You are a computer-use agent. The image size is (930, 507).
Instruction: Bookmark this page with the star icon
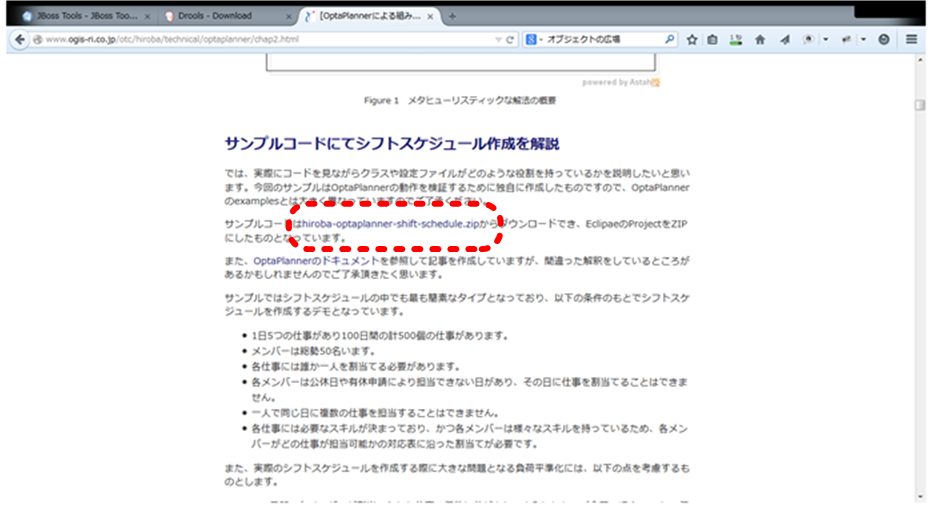pos(692,40)
